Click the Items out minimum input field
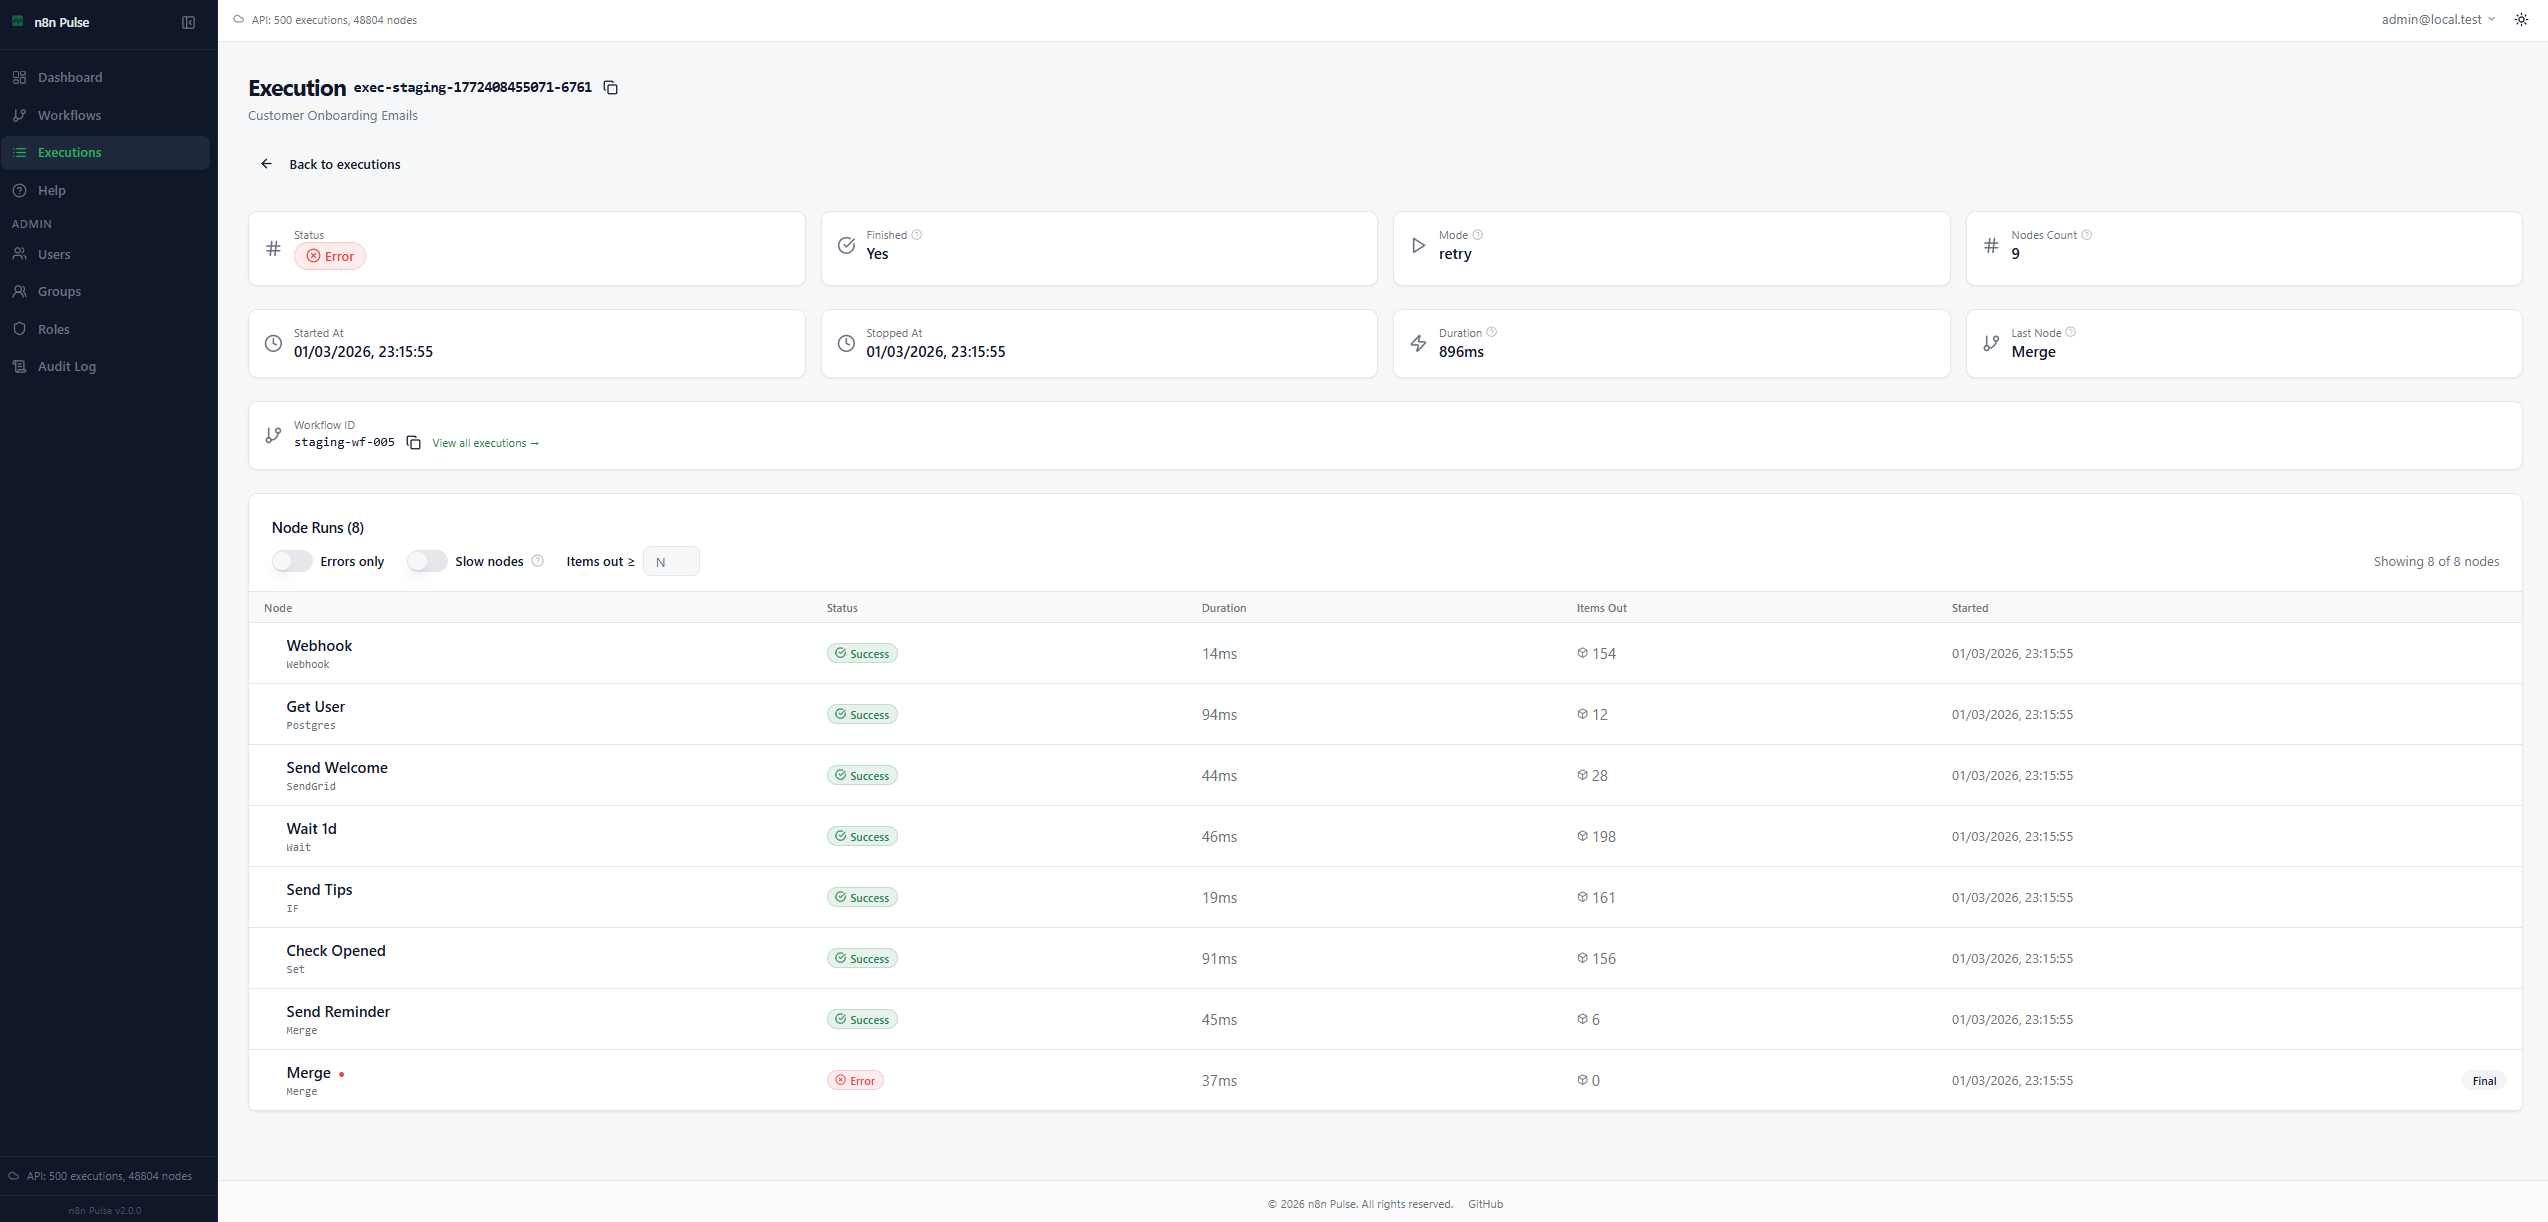 [671, 562]
